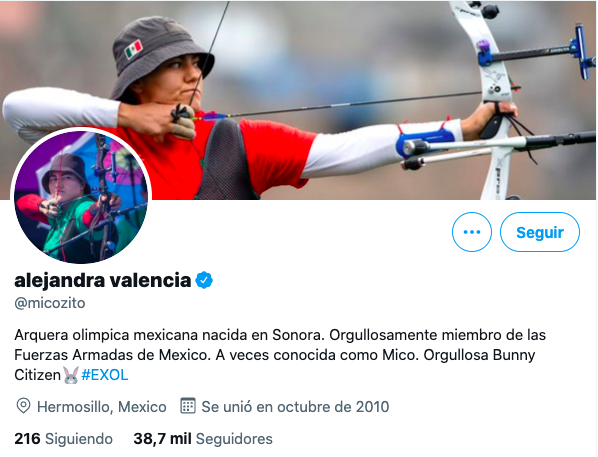The width and height of the screenshot is (598, 457).
Task: Open the archery banner header image
Action: [x=299, y=100]
